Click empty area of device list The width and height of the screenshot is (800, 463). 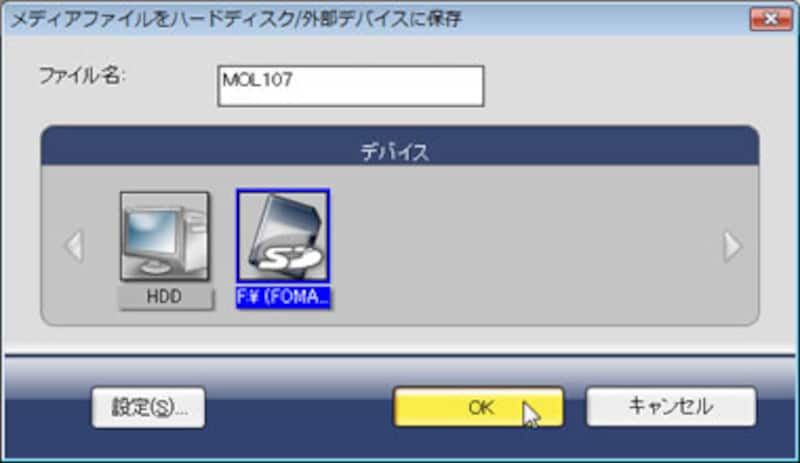pos(526,245)
